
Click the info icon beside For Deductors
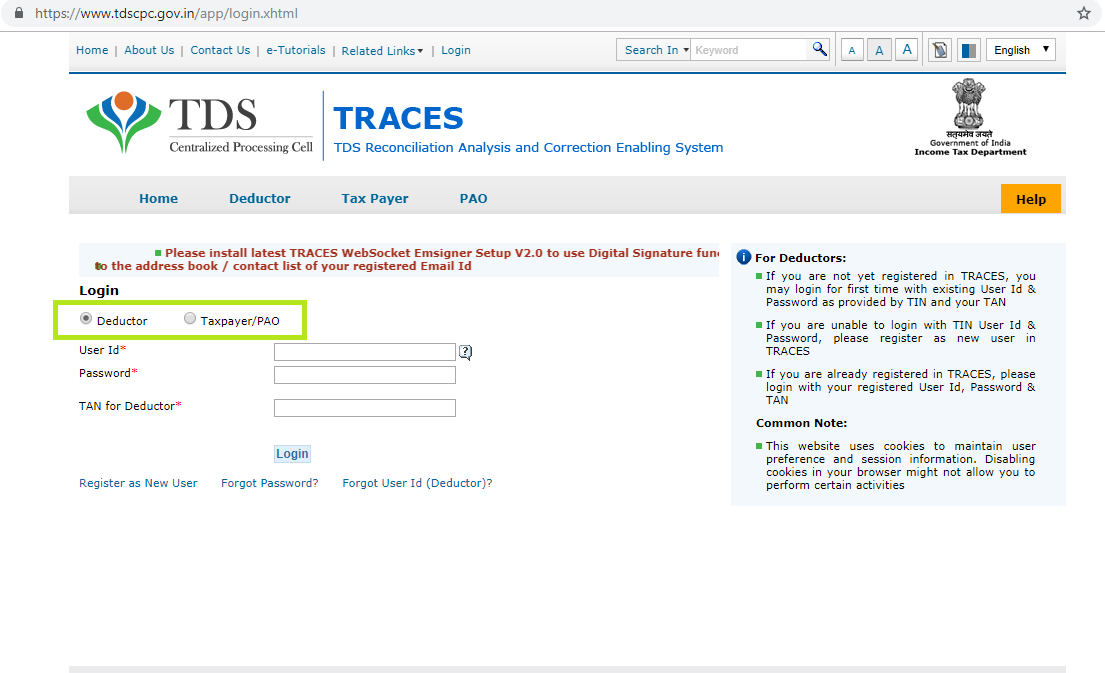click(743, 257)
